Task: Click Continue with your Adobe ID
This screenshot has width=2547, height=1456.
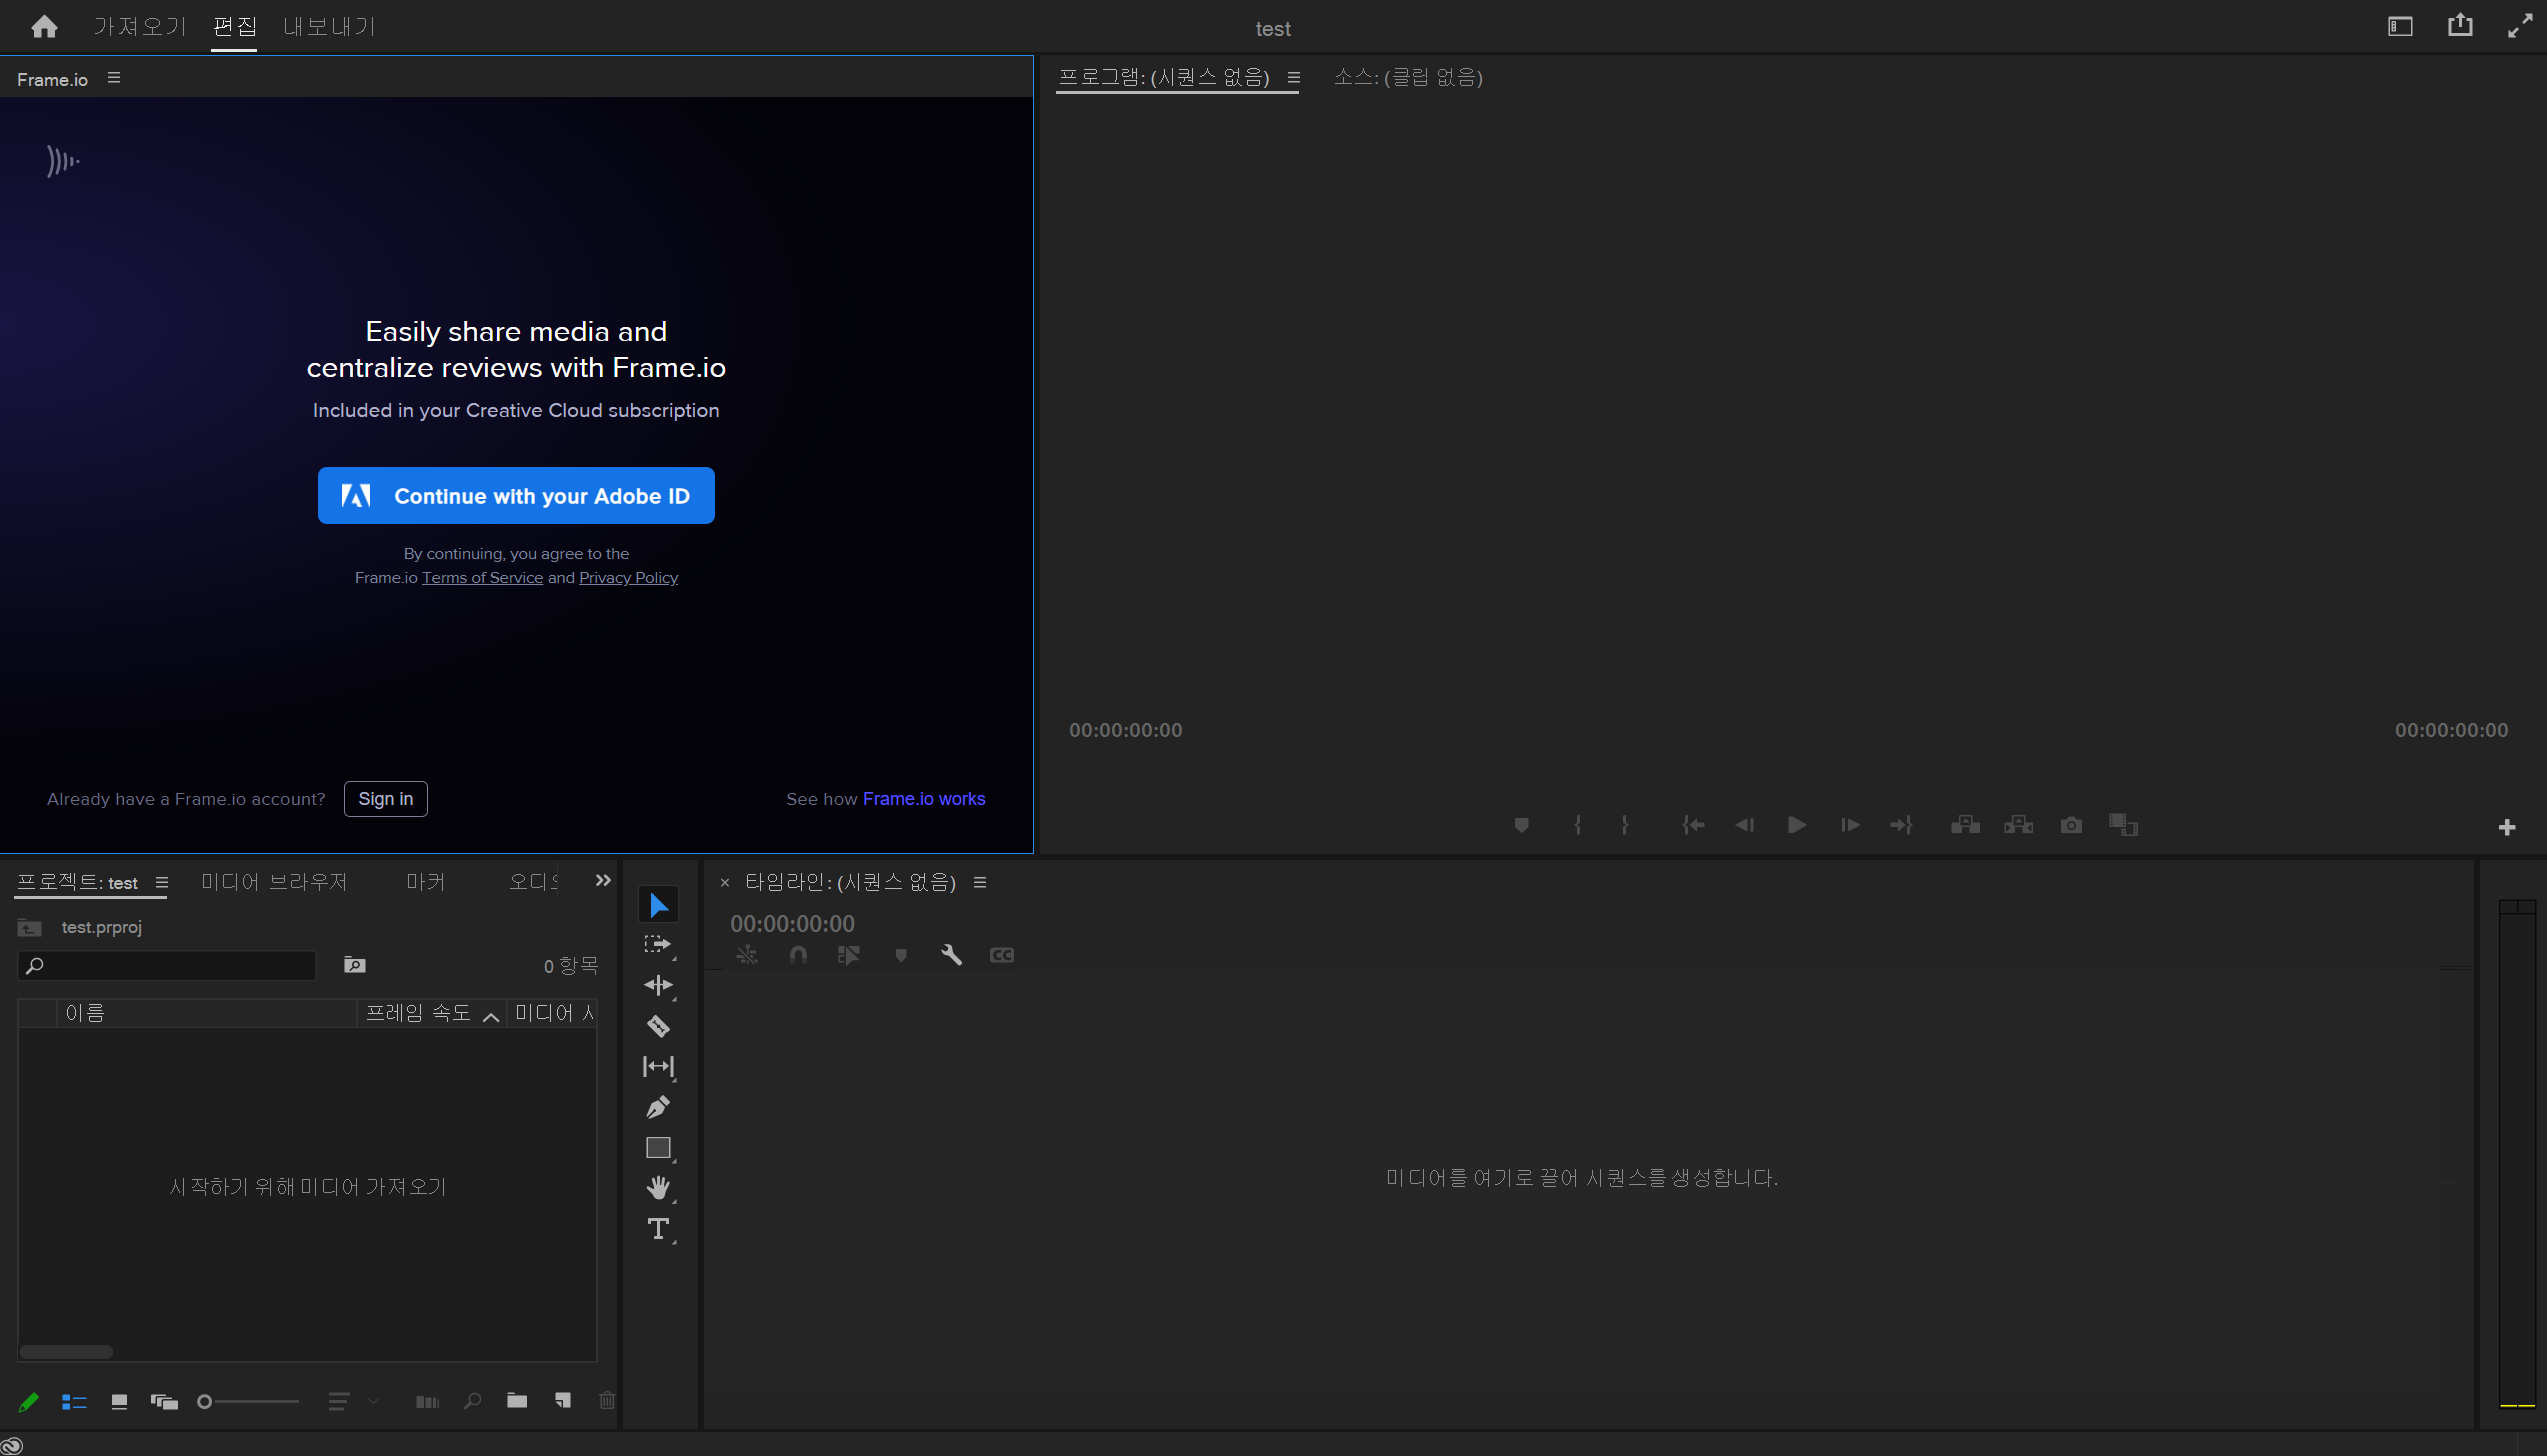Action: [x=516, y=496]
